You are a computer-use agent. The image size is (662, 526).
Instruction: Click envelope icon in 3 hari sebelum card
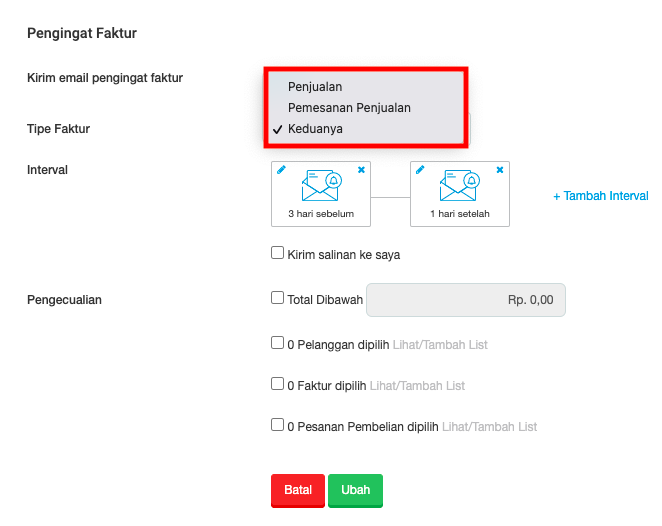click(322, 186)
